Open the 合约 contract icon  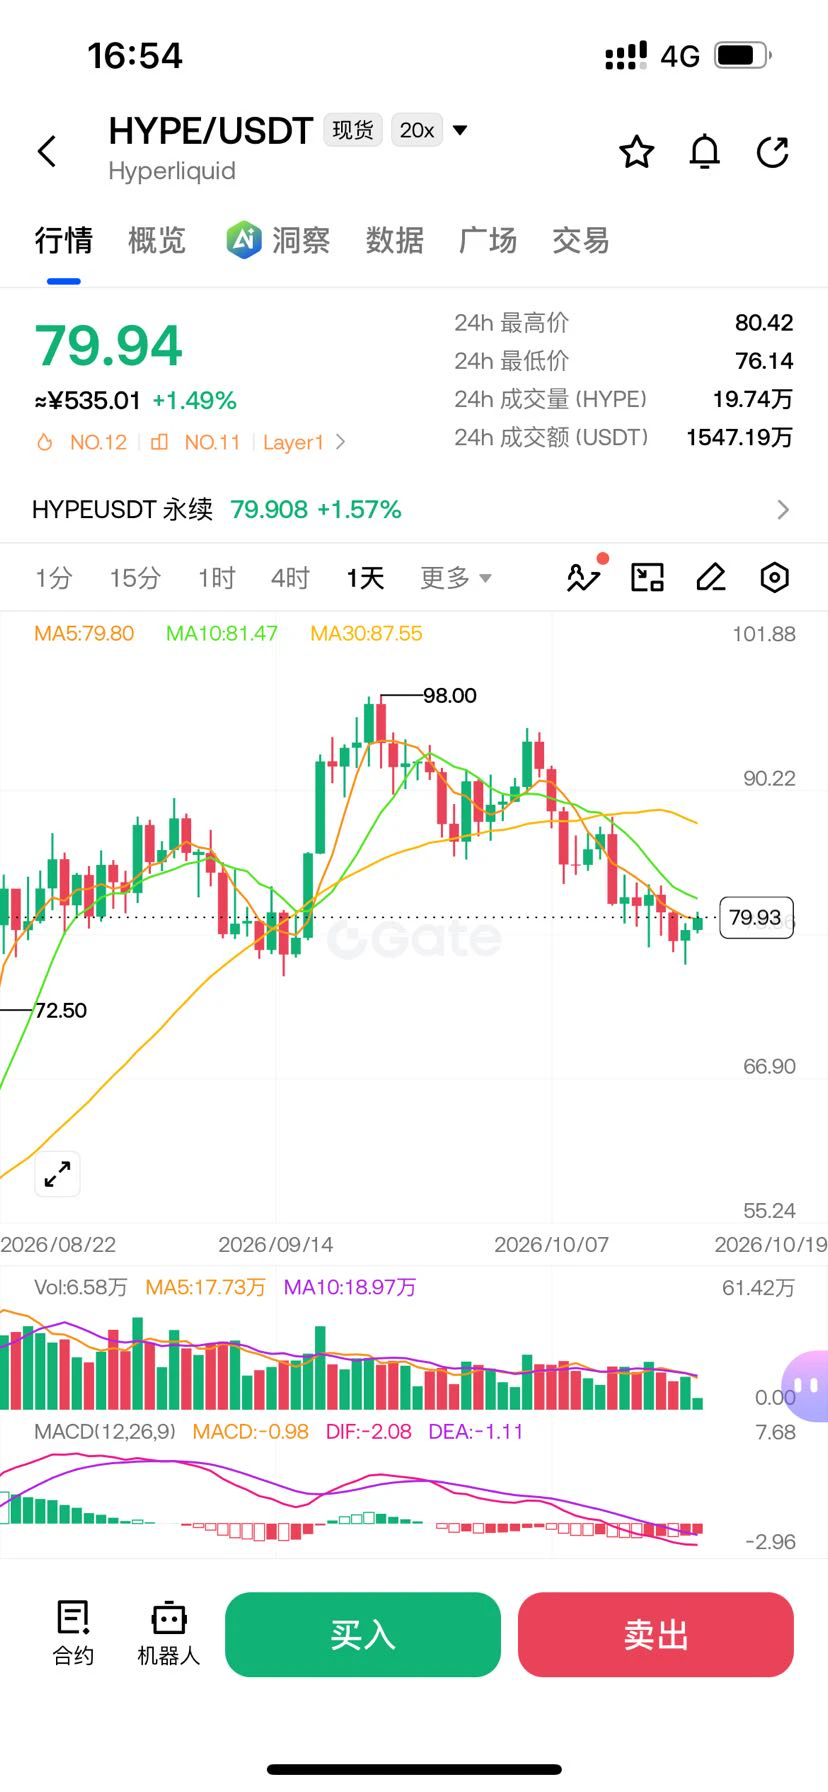click(73, 1633)
